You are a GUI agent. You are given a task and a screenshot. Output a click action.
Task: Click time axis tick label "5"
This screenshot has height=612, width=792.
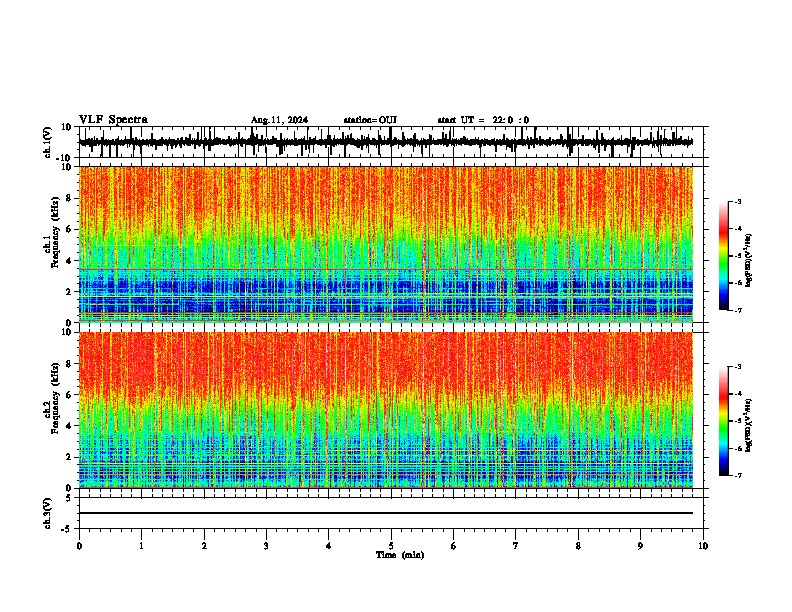point(391,546)
